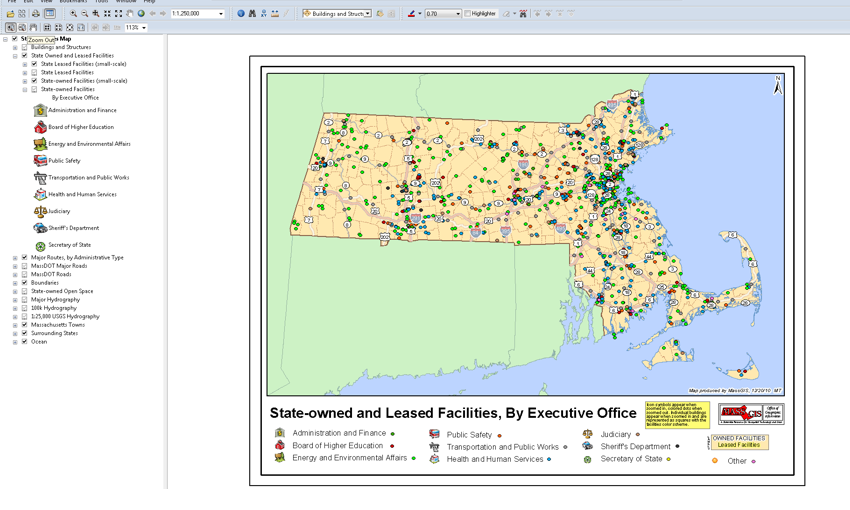Toggle the Massachusetts Towns layer checkbox
This screenshot has width=850, height=510.
point(25,325)
